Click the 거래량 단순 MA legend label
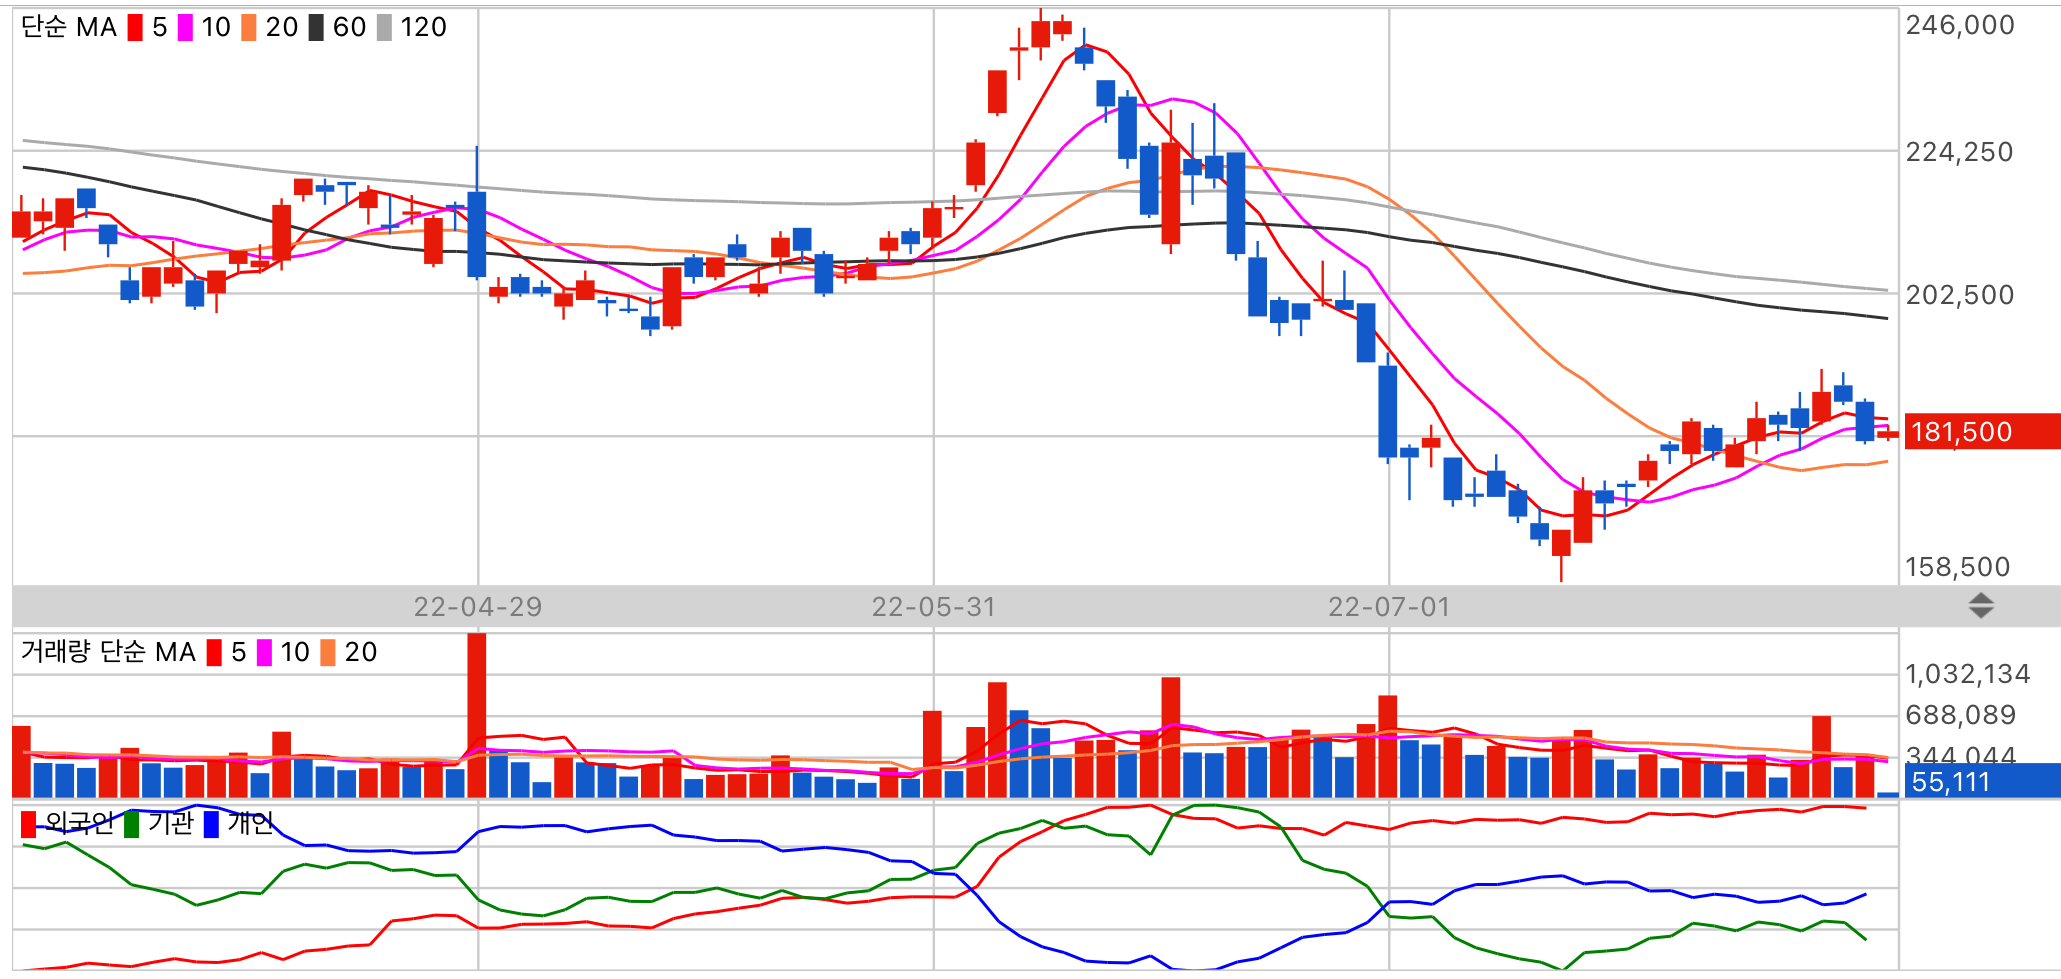Screen dimensions: 2061x979 tap(108, 652)
